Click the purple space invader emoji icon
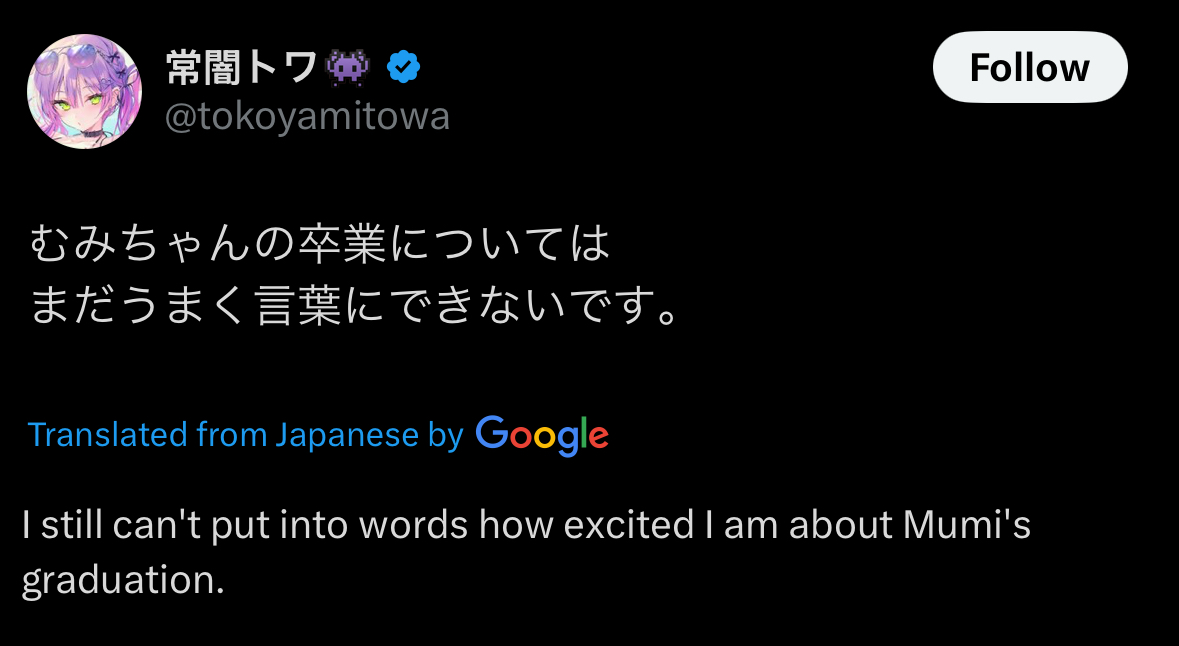This screenshot has width=1179, height=646. [x=347, y=67]
